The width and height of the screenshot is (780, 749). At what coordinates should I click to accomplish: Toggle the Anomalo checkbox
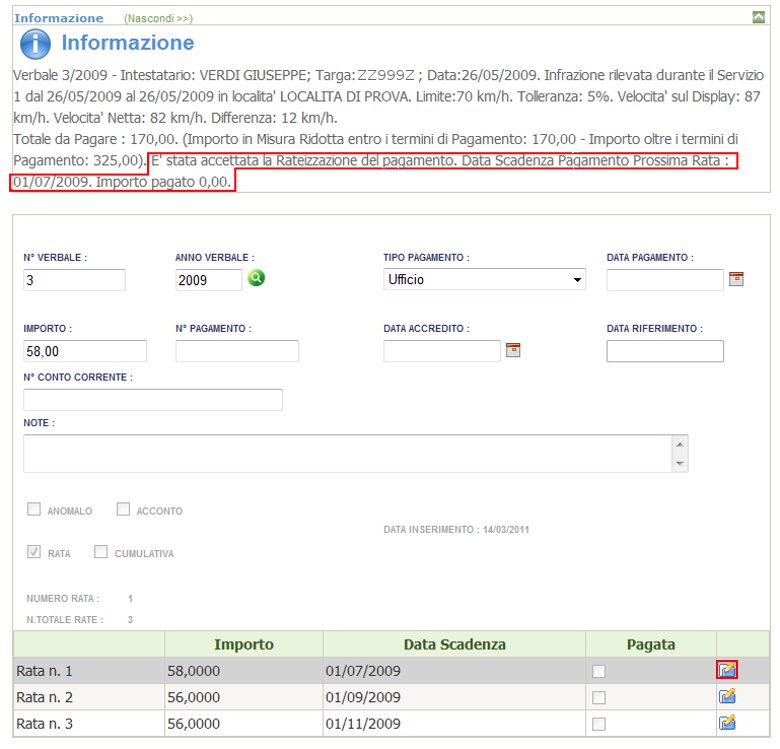coord(34,509)
